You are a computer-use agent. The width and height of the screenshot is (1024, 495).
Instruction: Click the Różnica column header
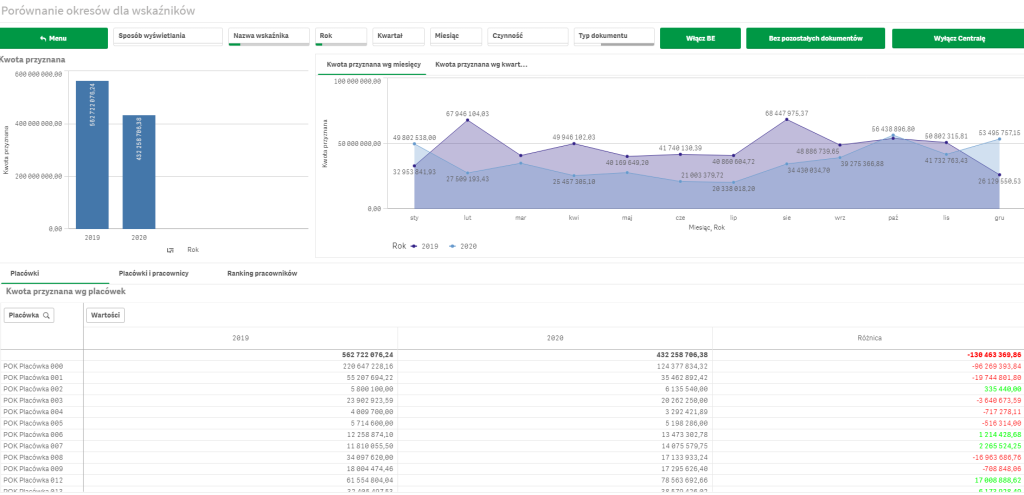(x=868, y=338)
